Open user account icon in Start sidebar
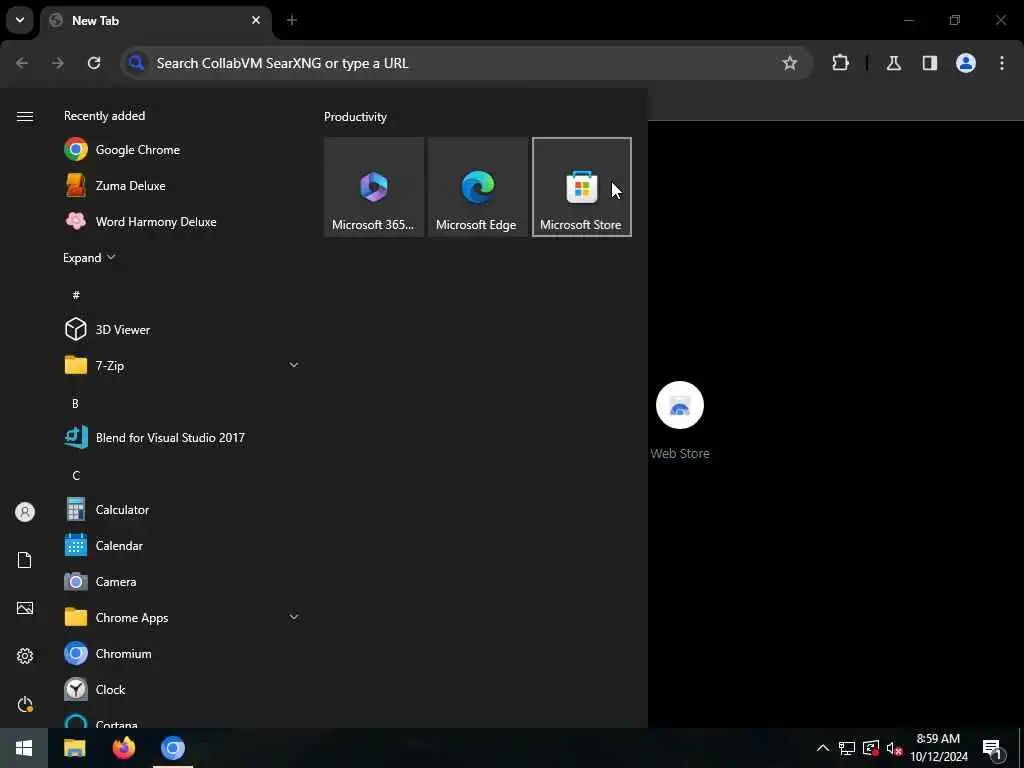The width and height of the screenshot is (1024, 768). pos(25,512)
